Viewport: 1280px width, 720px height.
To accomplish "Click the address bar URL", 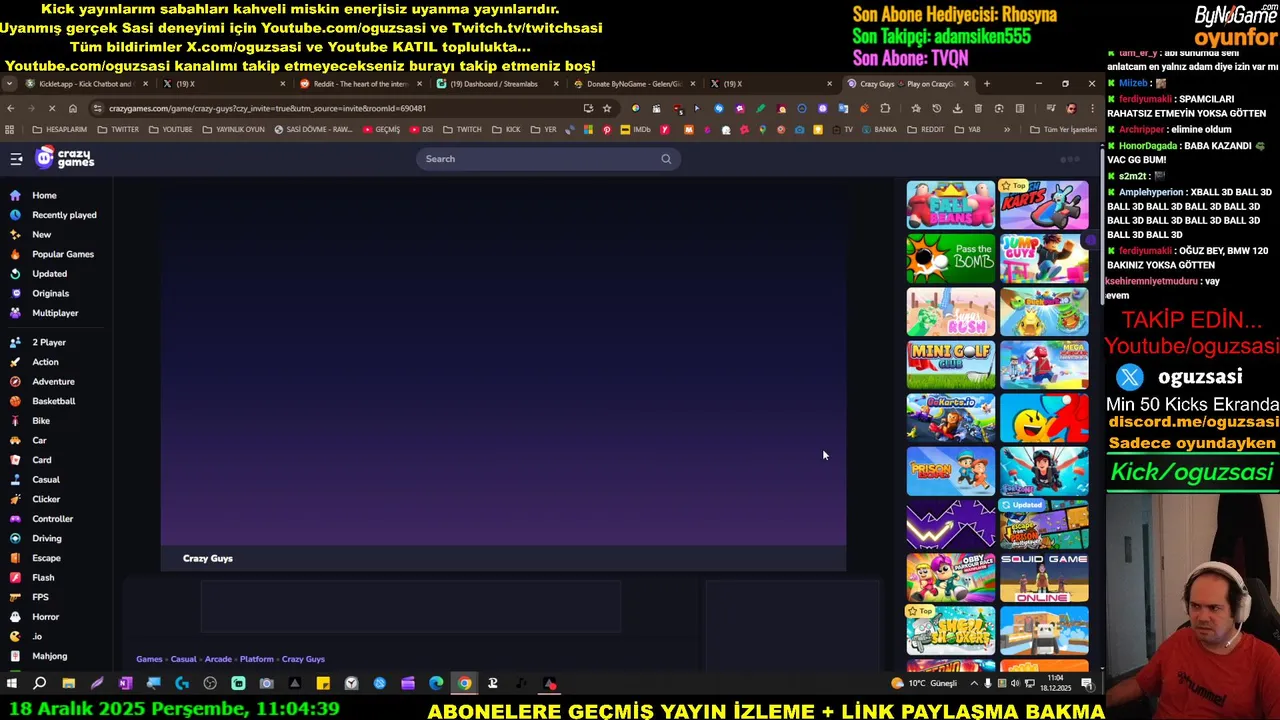I will point(267,108).
